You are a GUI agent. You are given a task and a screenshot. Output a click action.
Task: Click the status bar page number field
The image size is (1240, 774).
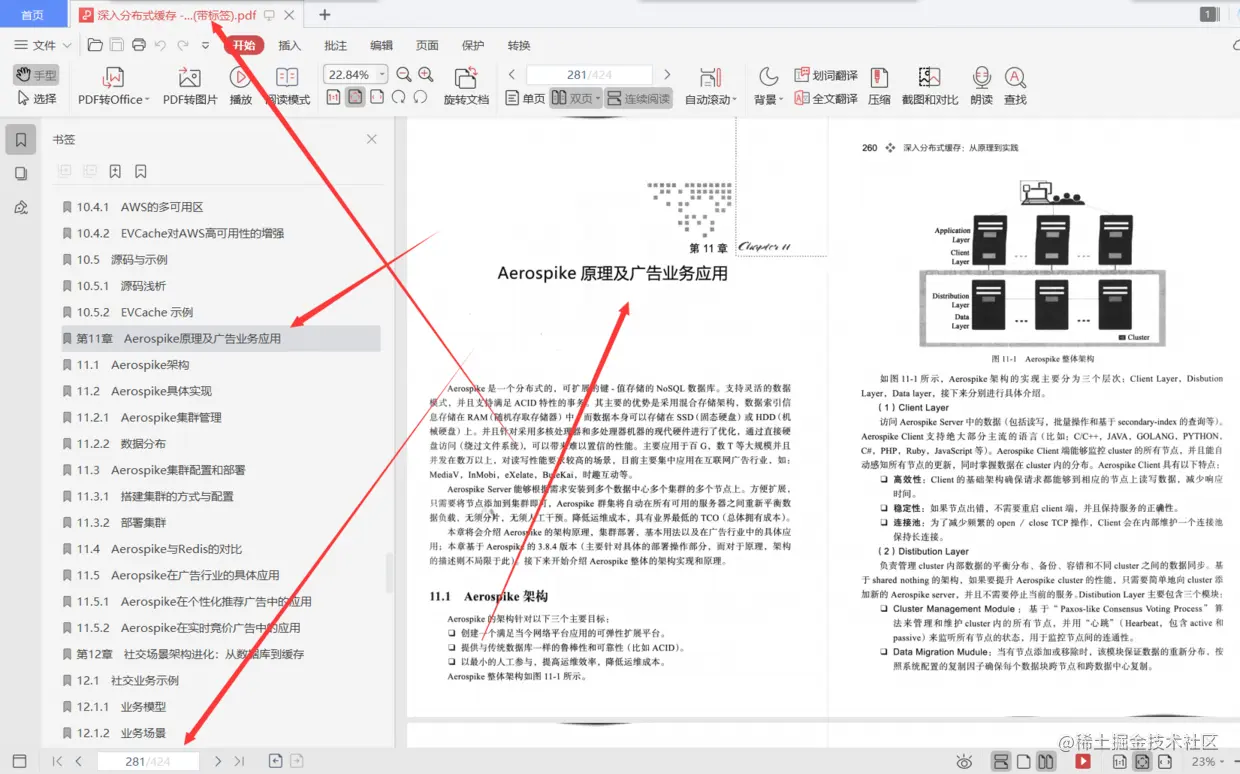148,762
